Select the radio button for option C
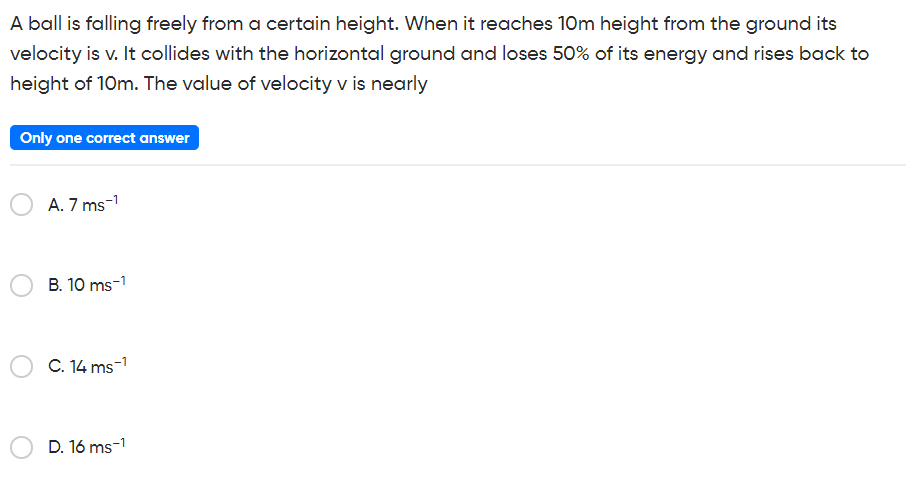924x481 pixels. pyautogui.click(x=22, y=366)
